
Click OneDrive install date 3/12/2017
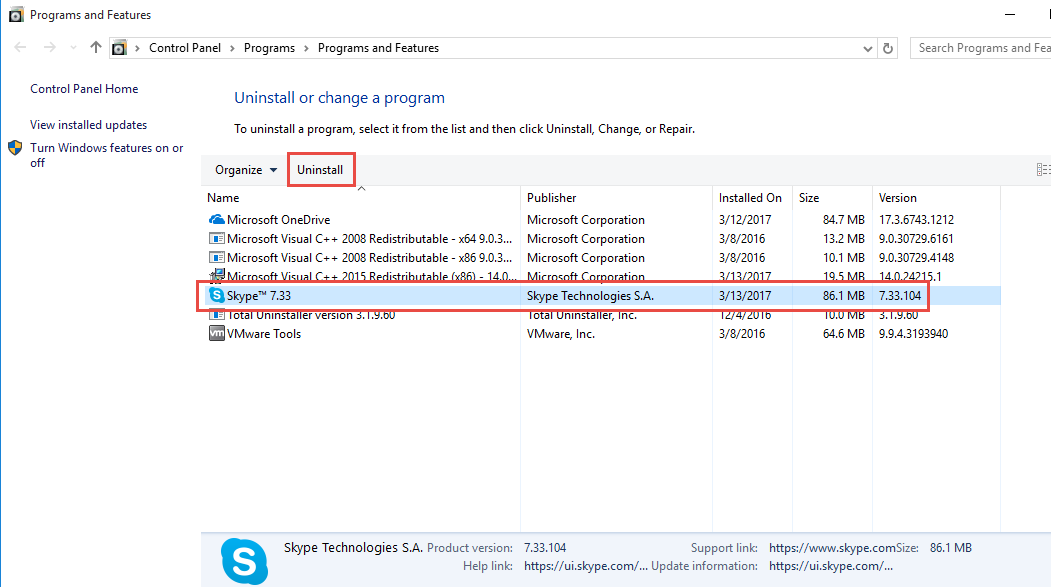tap(745, 220)
